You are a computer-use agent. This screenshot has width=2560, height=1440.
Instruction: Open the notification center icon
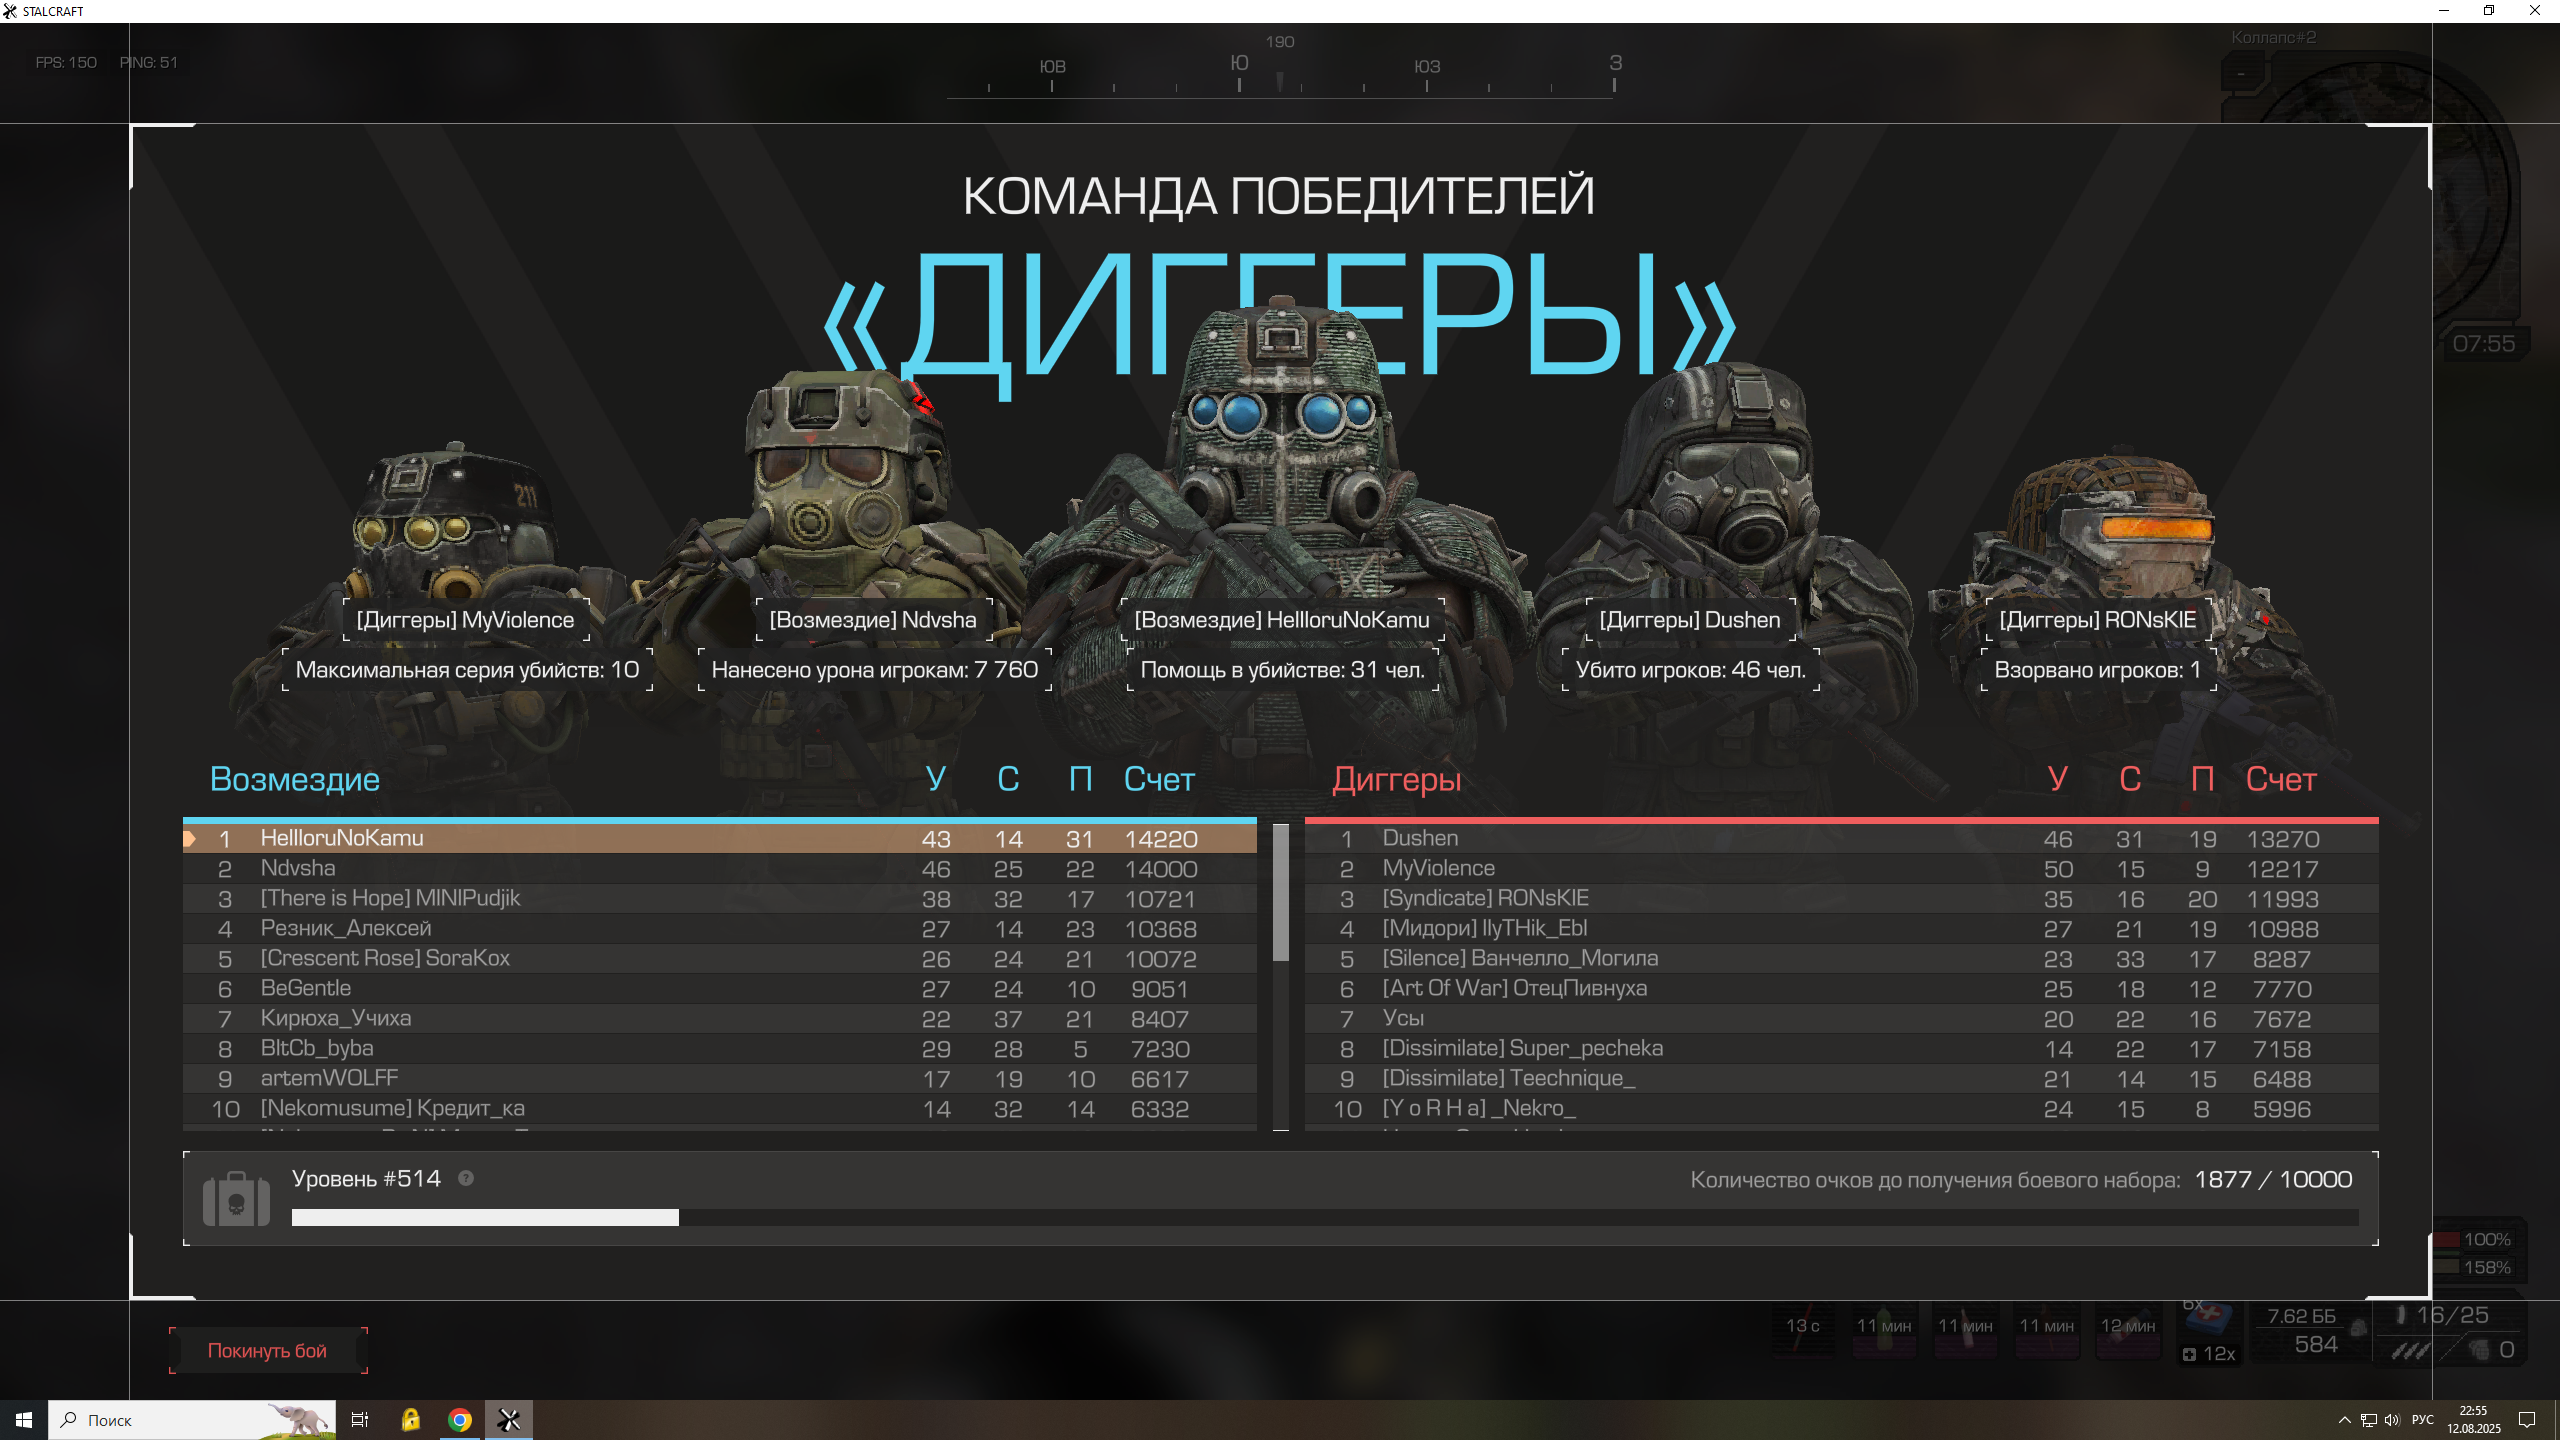[2527, 1420]
